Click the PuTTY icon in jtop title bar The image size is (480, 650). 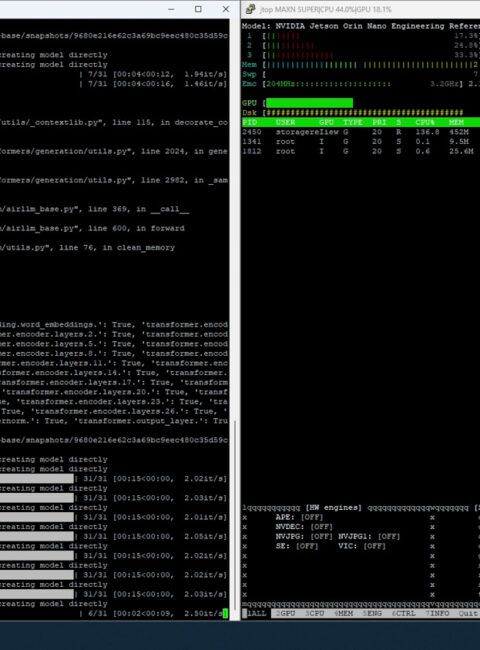coord(250,9)
